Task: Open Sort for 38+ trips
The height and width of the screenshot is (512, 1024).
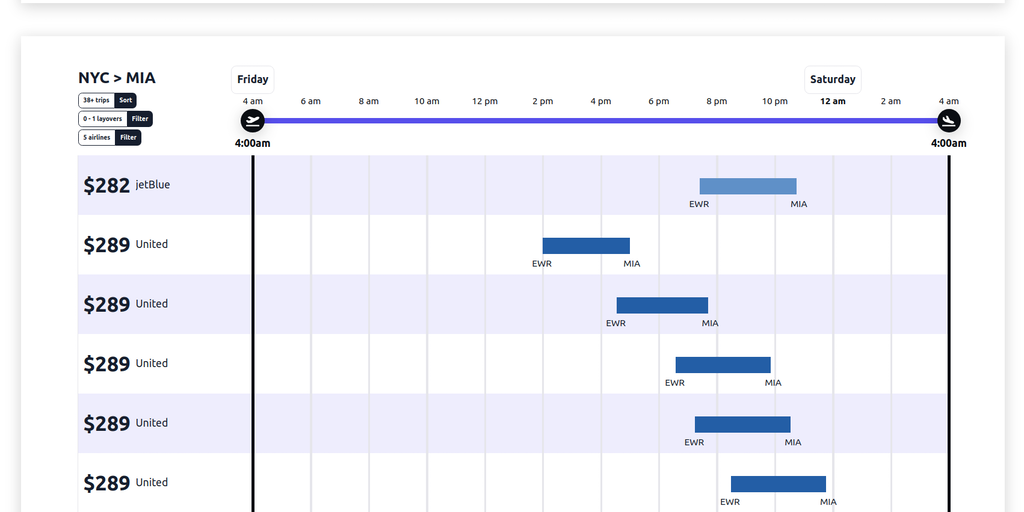Action: click(x=125, y=100)
